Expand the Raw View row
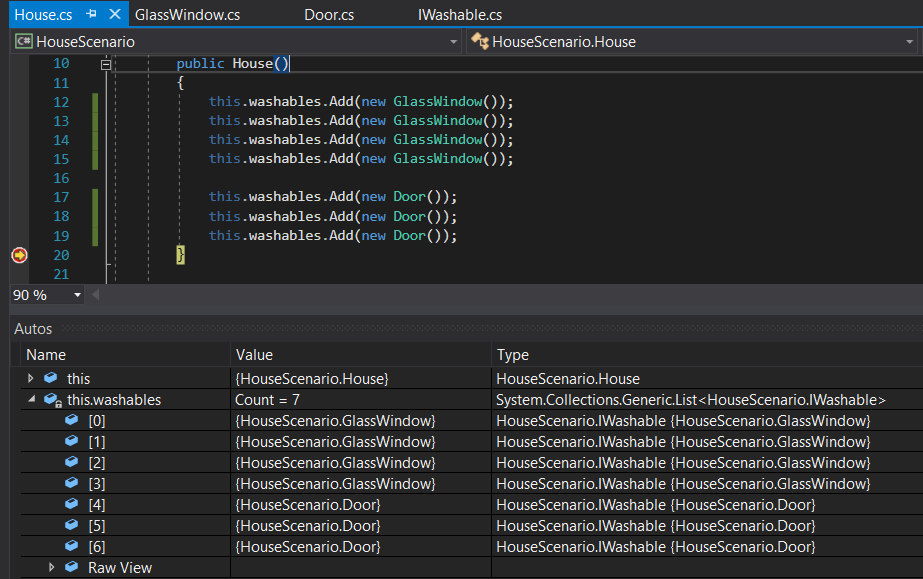 (x=51, y=567)
